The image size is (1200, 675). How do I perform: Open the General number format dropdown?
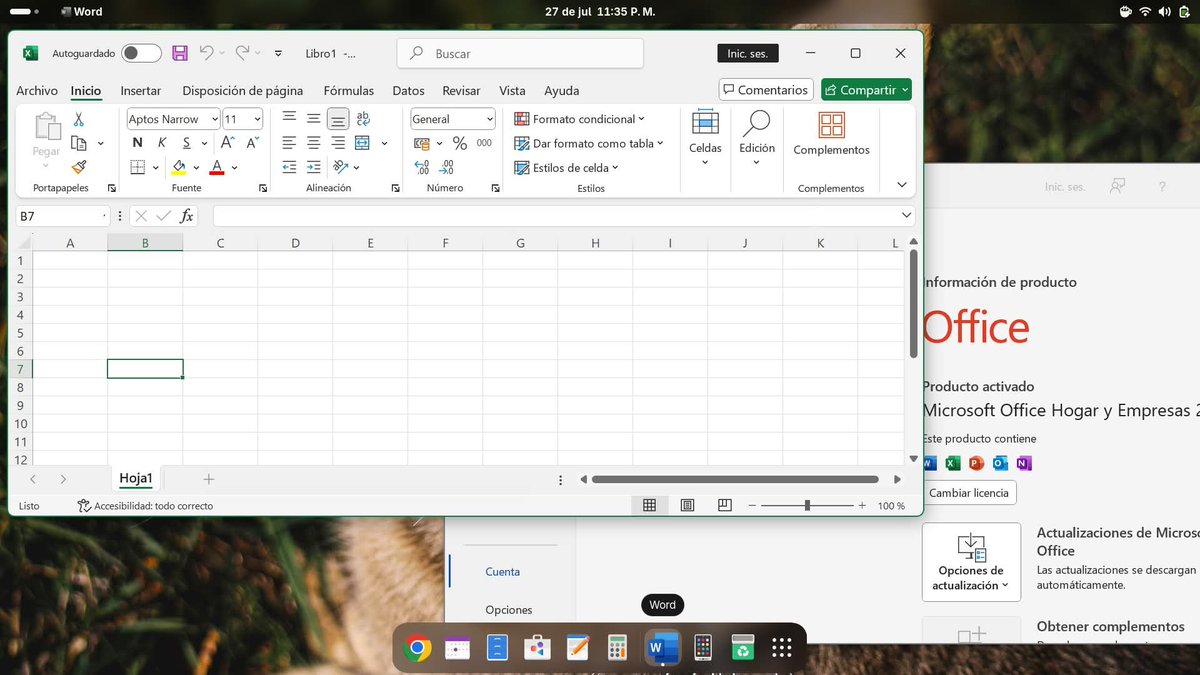coord(490,119)
